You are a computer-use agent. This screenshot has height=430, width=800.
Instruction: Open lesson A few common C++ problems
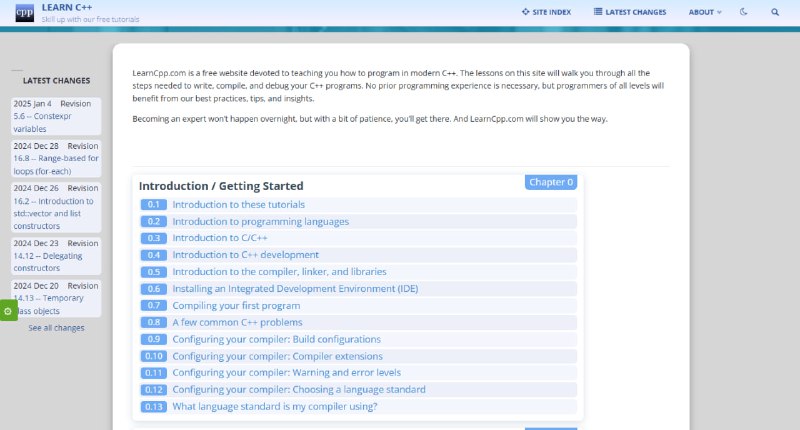[x=237, y=322]
